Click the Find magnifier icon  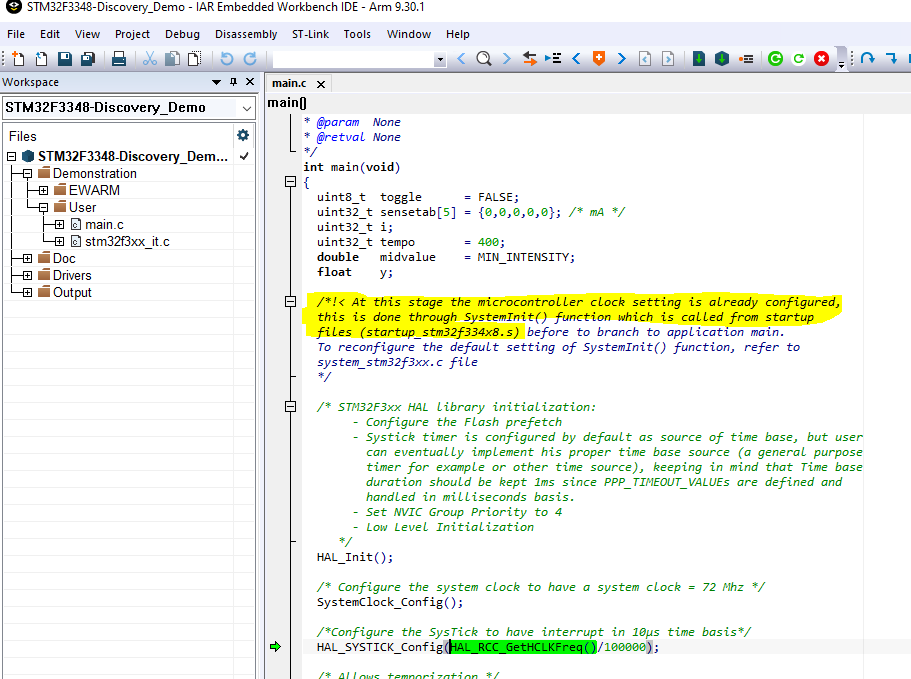(x=483, y=59)
